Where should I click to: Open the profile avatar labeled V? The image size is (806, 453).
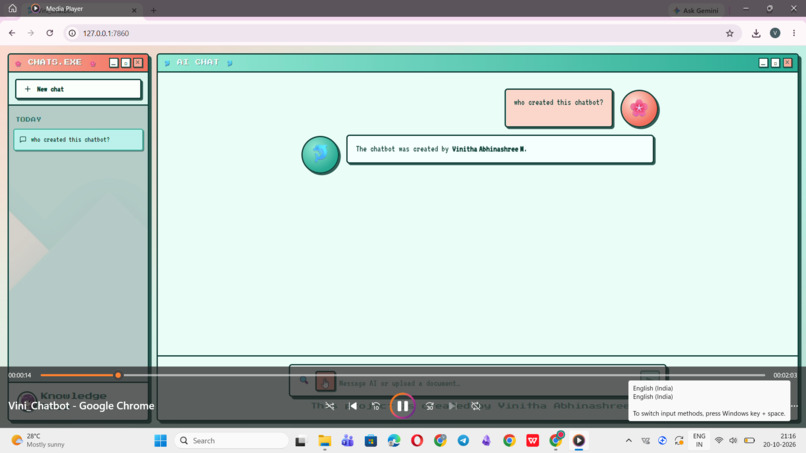[775, 33]
